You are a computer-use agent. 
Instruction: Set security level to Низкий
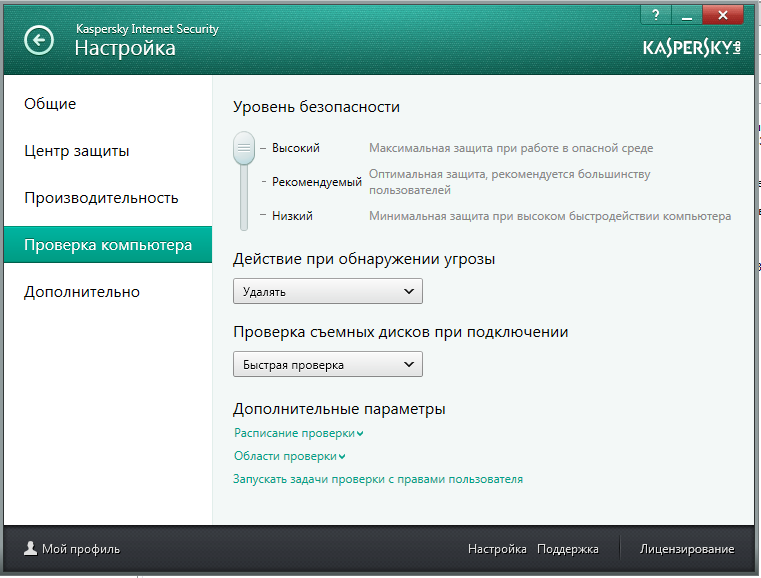[x=292, y=216]
